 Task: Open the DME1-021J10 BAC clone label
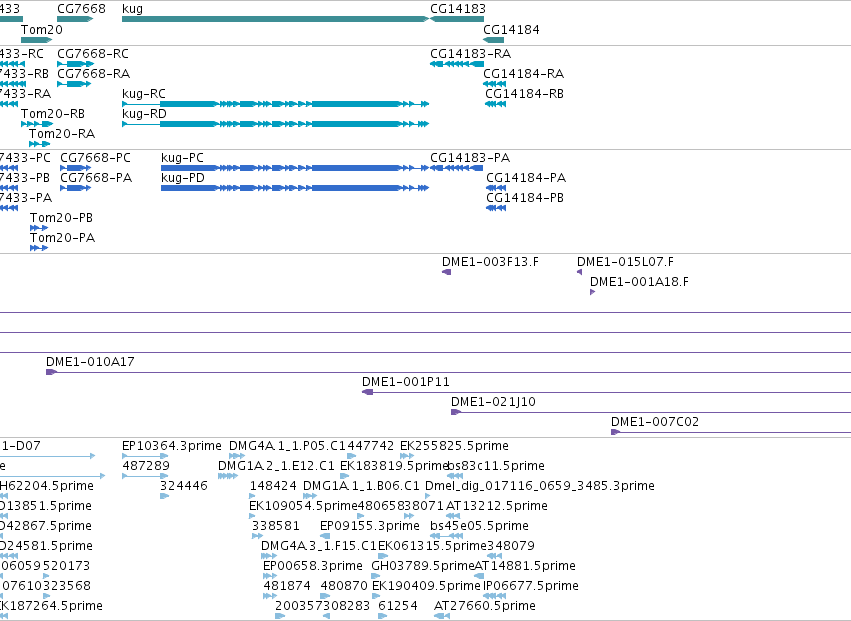click(493, 402)
